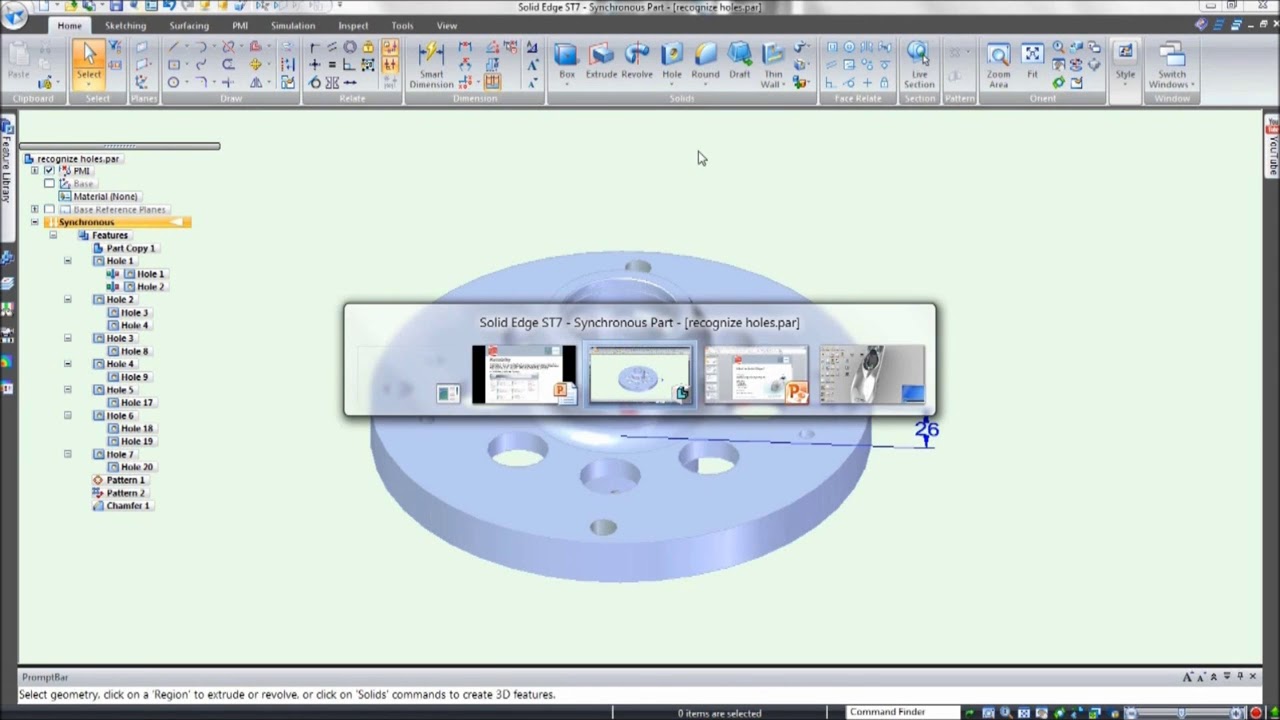Screen dimensions: 1280x720
Task: Click the Thin Wall command
Action: (773, 64)
